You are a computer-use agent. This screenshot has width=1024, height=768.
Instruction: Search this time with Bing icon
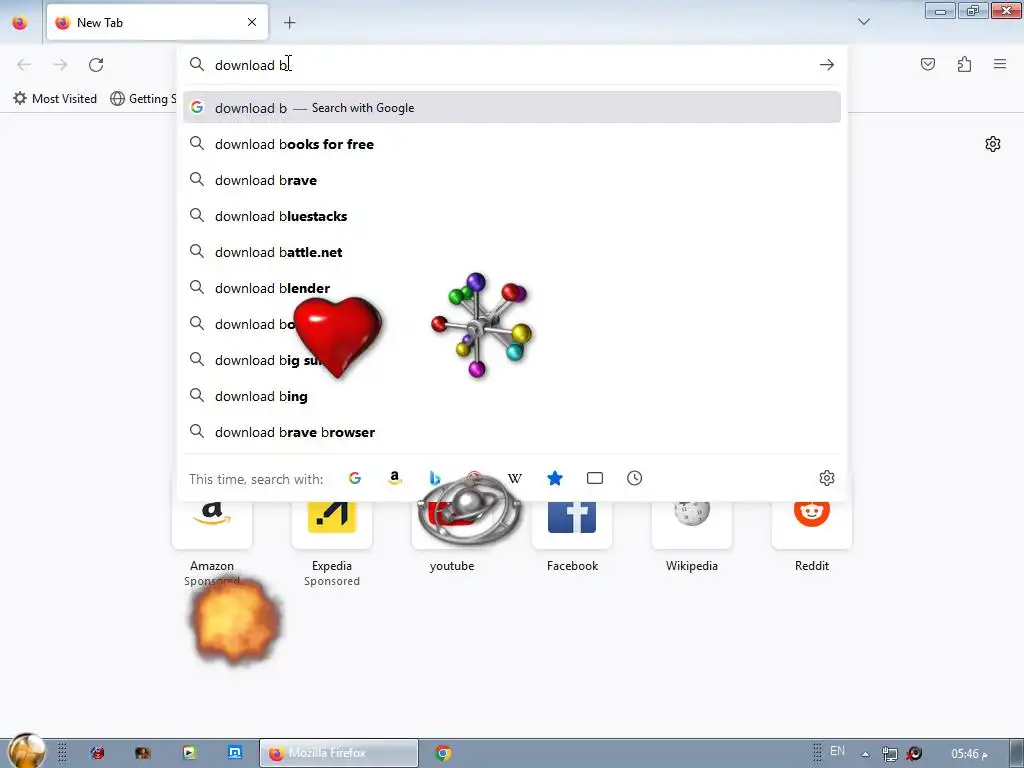pos(434,478)
